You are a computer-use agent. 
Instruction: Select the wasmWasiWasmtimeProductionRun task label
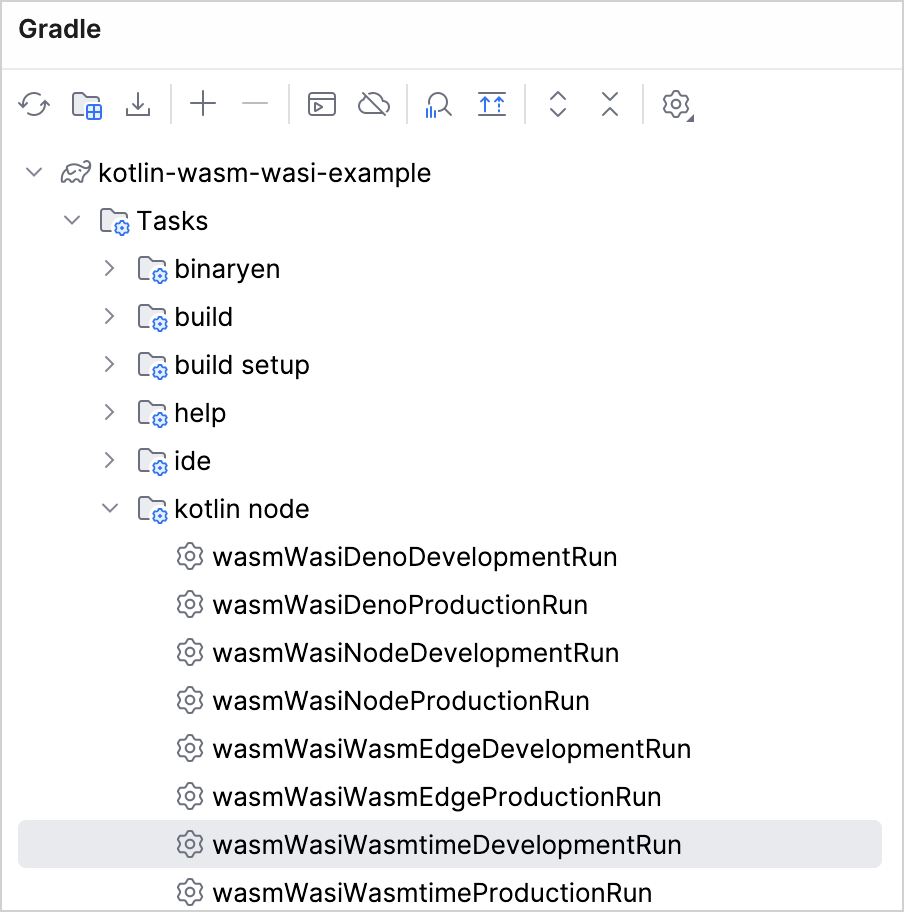pyautogui.click(x=432, y=893)
